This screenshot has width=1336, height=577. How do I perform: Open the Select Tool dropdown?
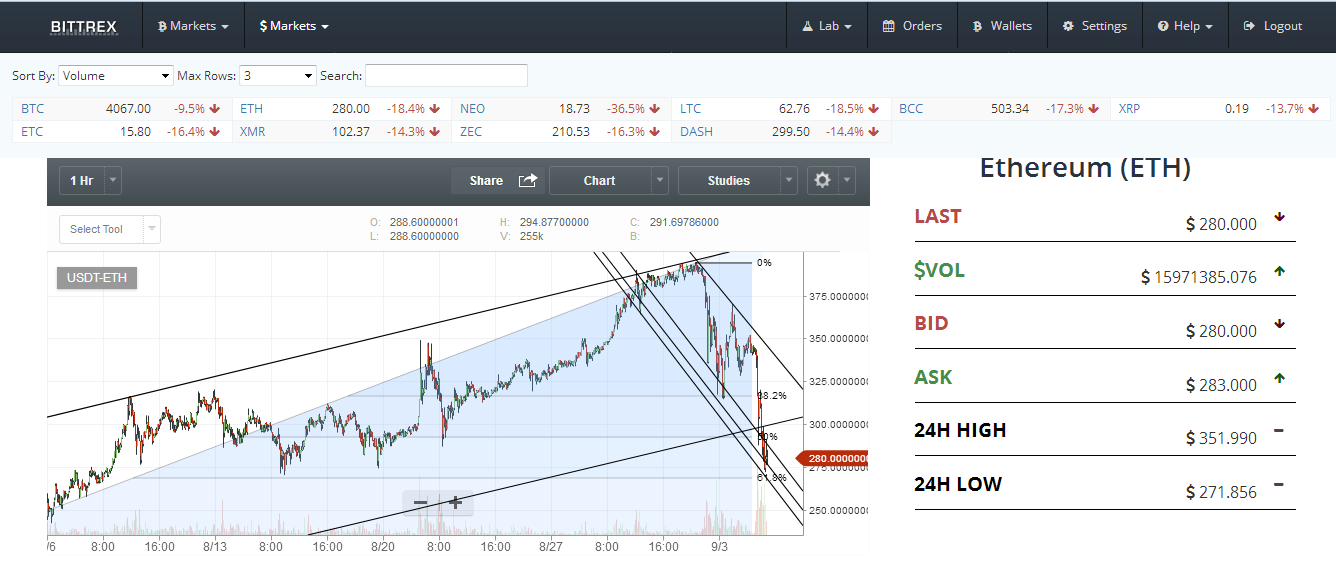tap(110, 229)
